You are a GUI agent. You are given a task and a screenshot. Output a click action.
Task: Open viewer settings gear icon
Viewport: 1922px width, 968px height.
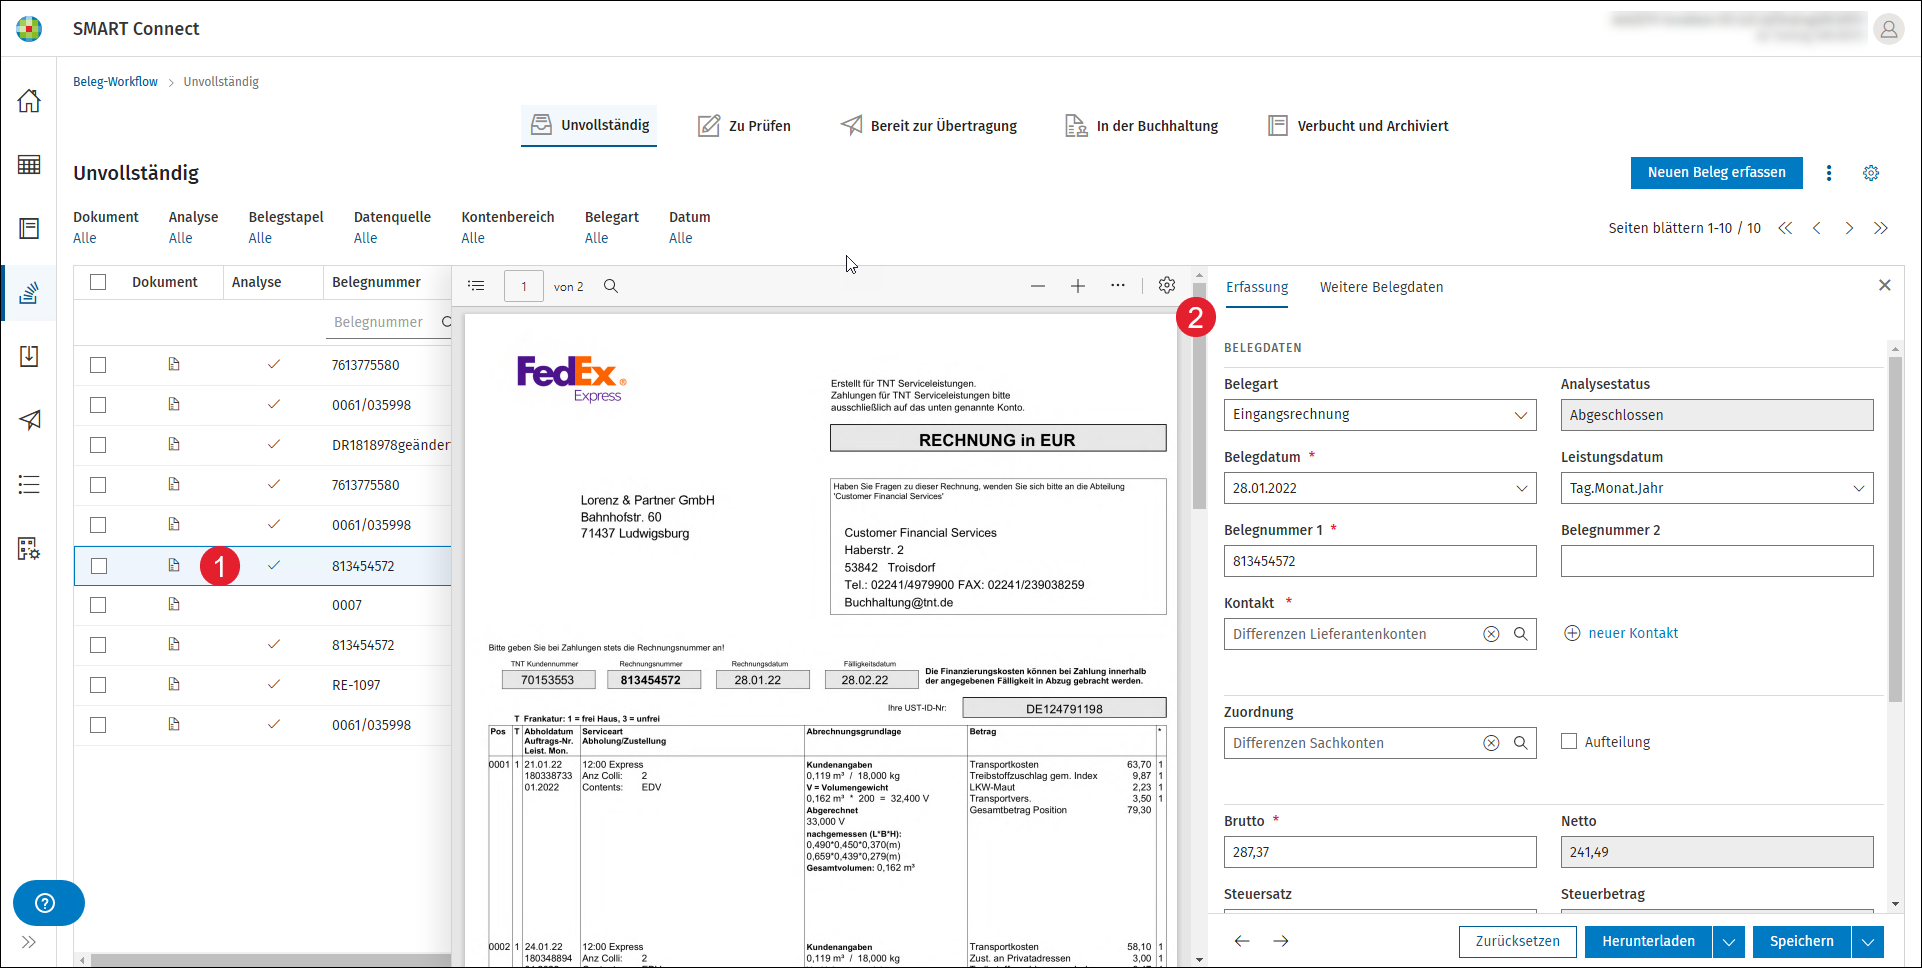pos(1167,285)
